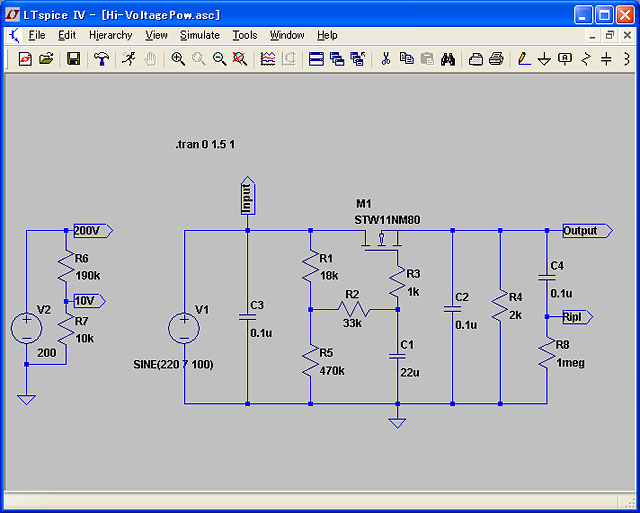Click the STW11NM80 MOSFET label
Screen dimensions: 640x513
[387, 220]
